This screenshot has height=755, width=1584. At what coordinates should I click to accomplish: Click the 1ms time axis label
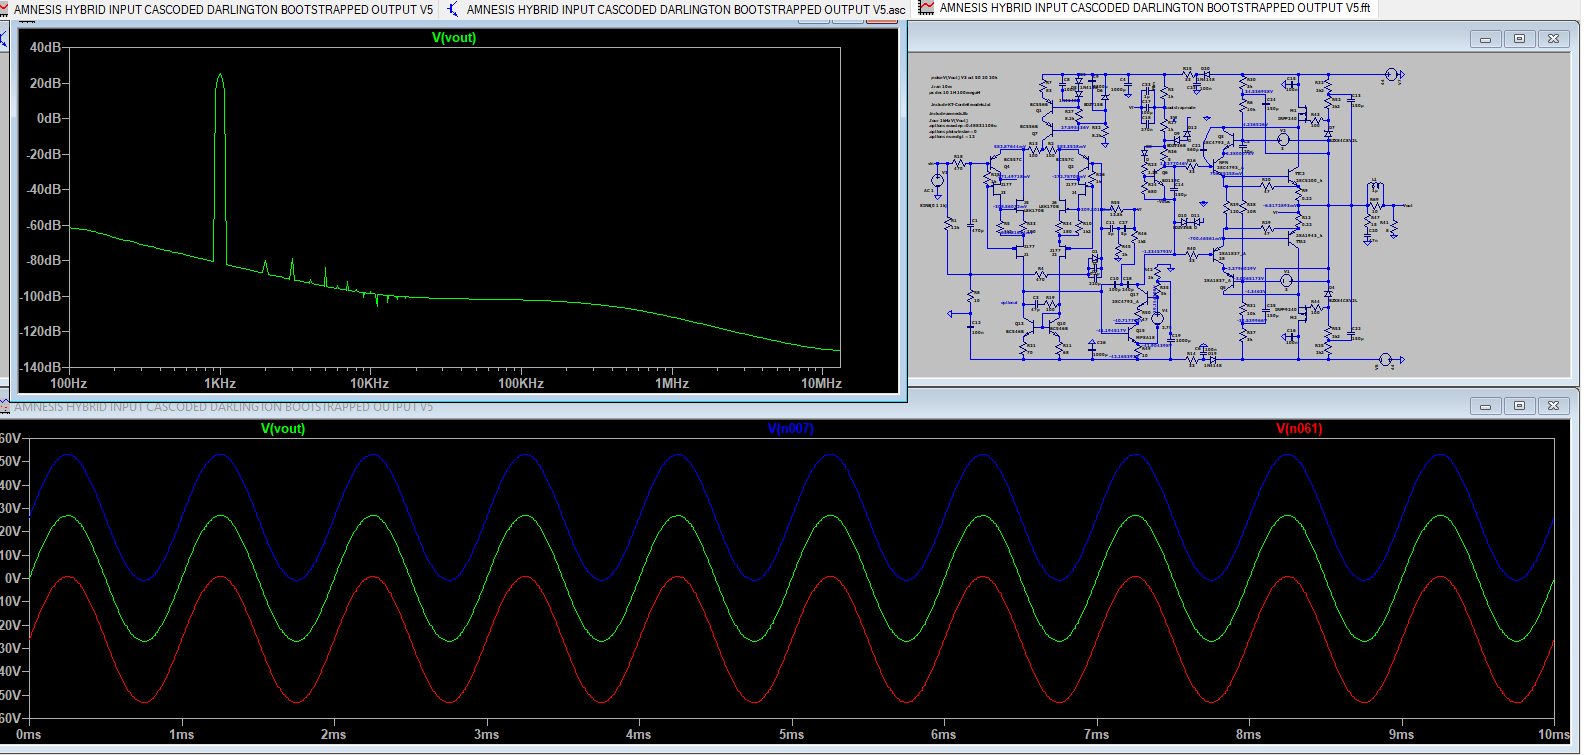coord(182,735)
